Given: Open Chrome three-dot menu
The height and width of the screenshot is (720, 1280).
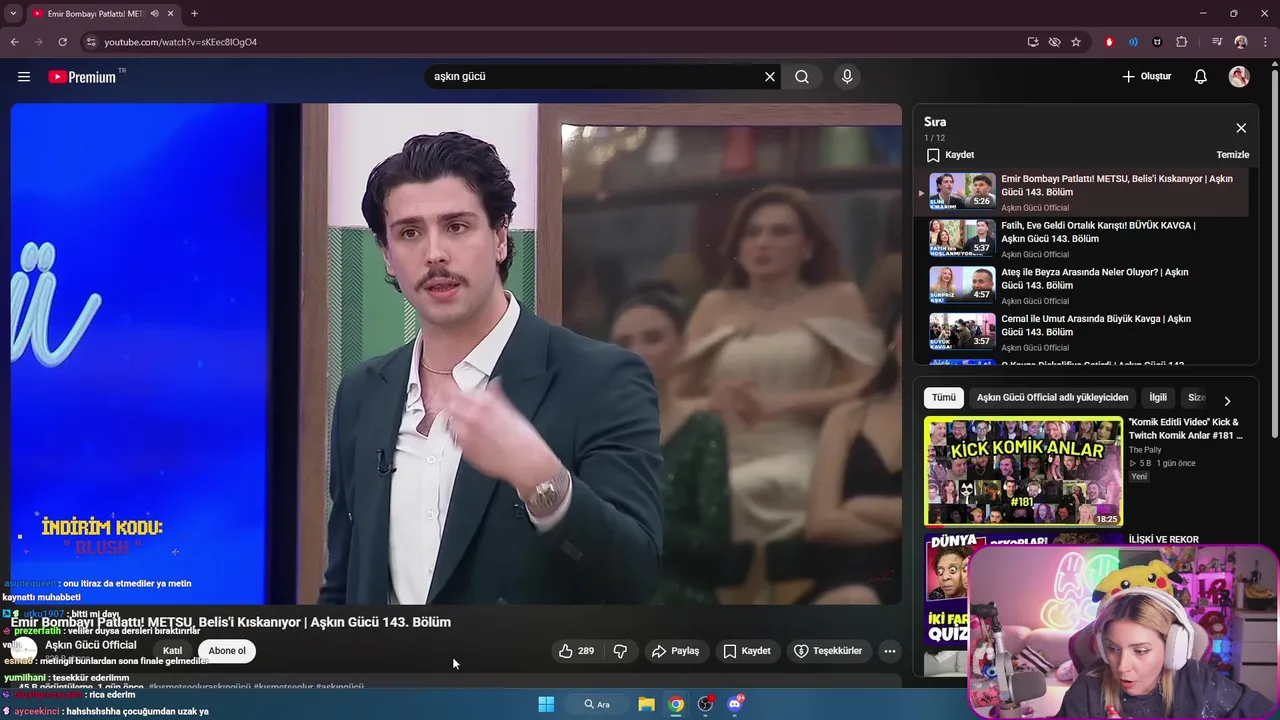Looking at the screenshot, I should (x=1265, y=42).
